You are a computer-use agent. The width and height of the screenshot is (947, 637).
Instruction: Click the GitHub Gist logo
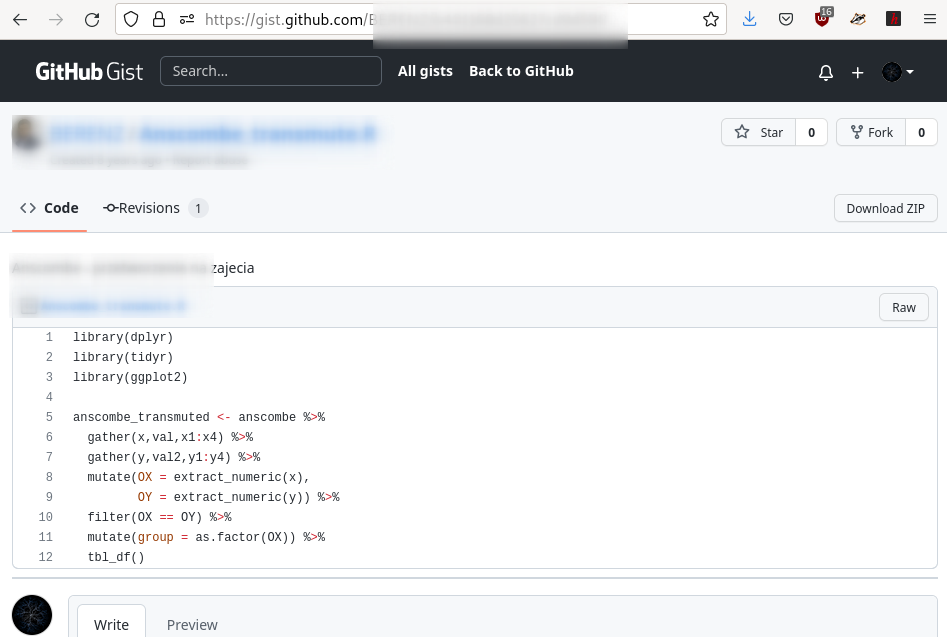(x=89, y=71)
